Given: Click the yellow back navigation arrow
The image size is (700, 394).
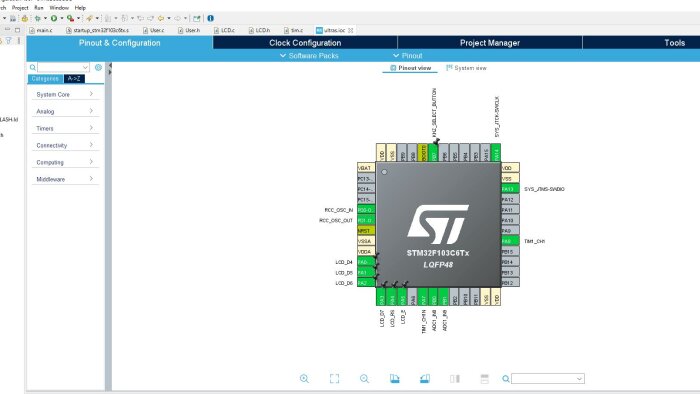Looking at the screenshot, I should coord(161,18).
